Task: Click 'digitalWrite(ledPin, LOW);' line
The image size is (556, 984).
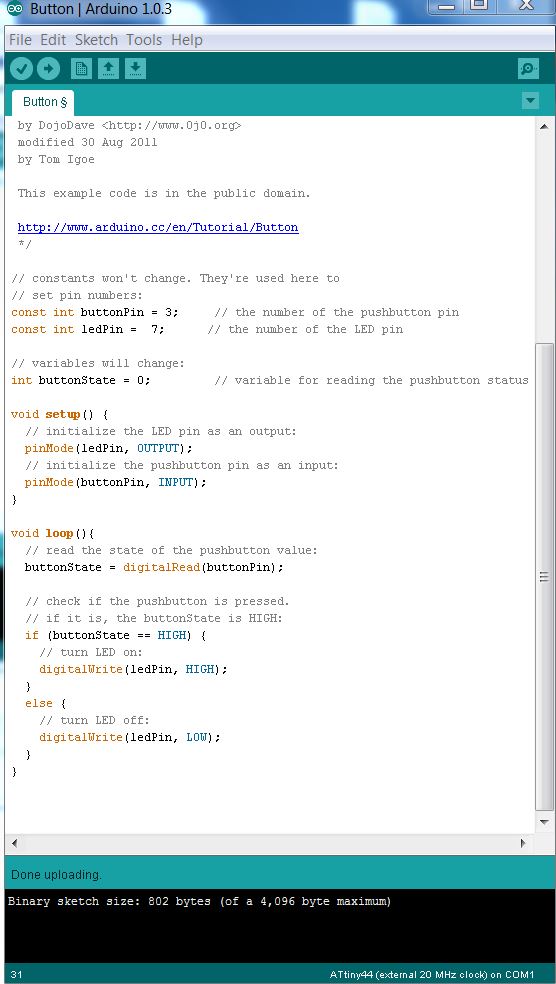Action: coord(130,737)
